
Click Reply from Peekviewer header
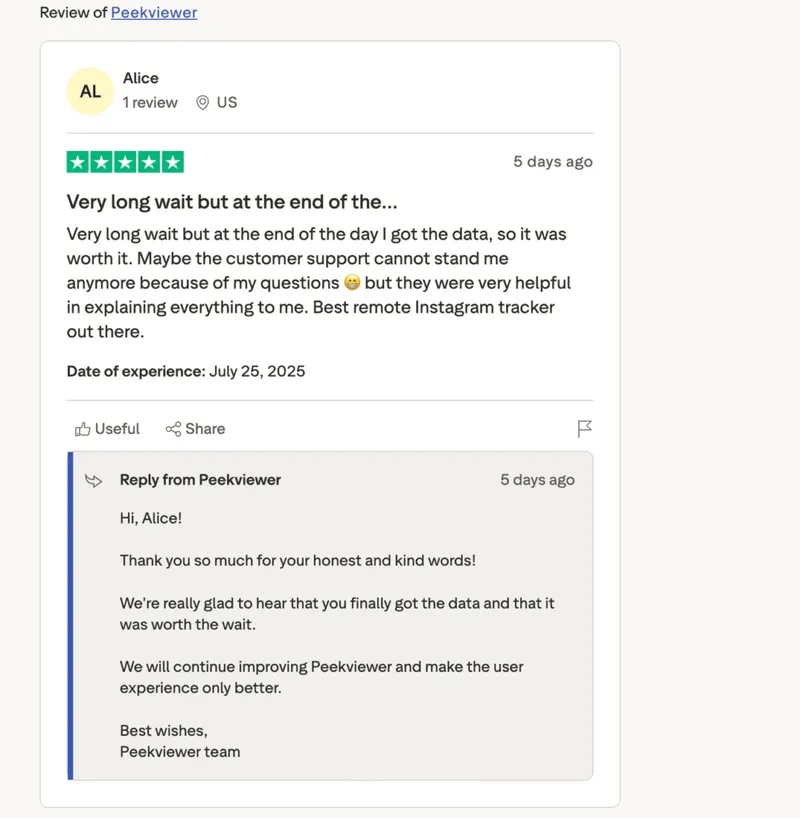(200, 480)
